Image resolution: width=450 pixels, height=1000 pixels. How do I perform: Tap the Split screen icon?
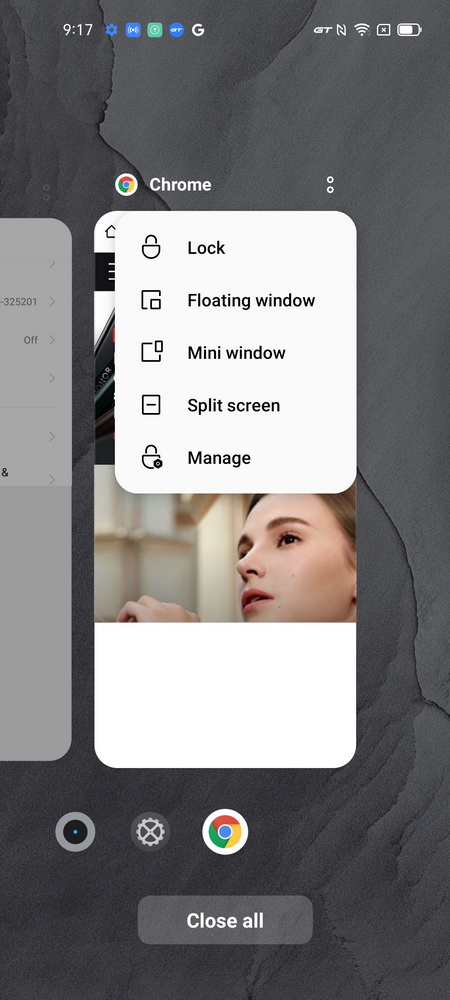(x=151, y=405)
